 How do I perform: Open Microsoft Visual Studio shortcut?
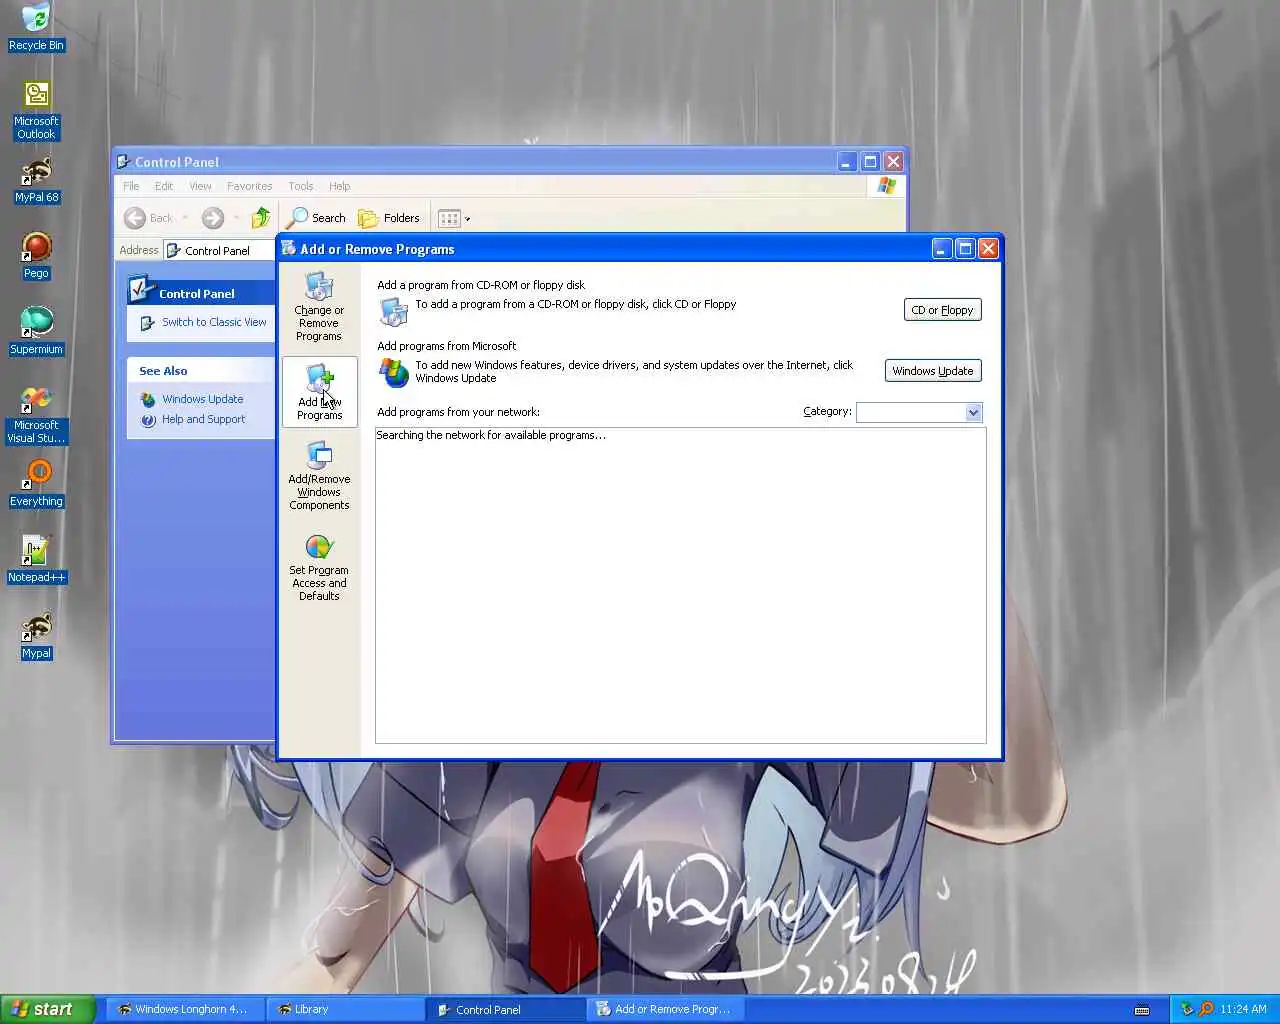36,415
